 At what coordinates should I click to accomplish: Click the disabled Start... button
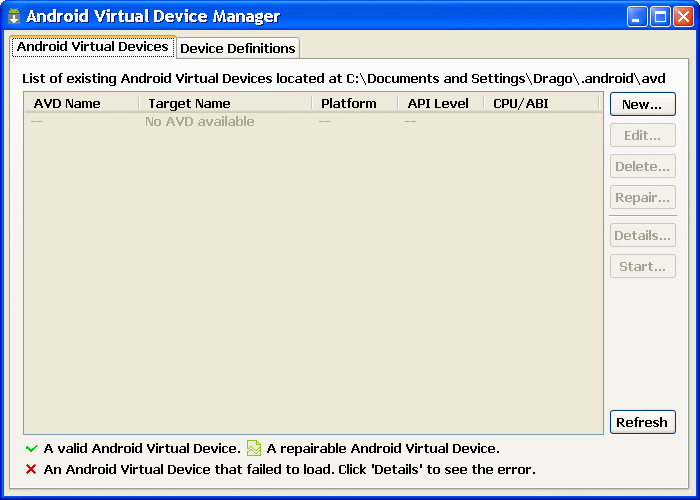642,266
